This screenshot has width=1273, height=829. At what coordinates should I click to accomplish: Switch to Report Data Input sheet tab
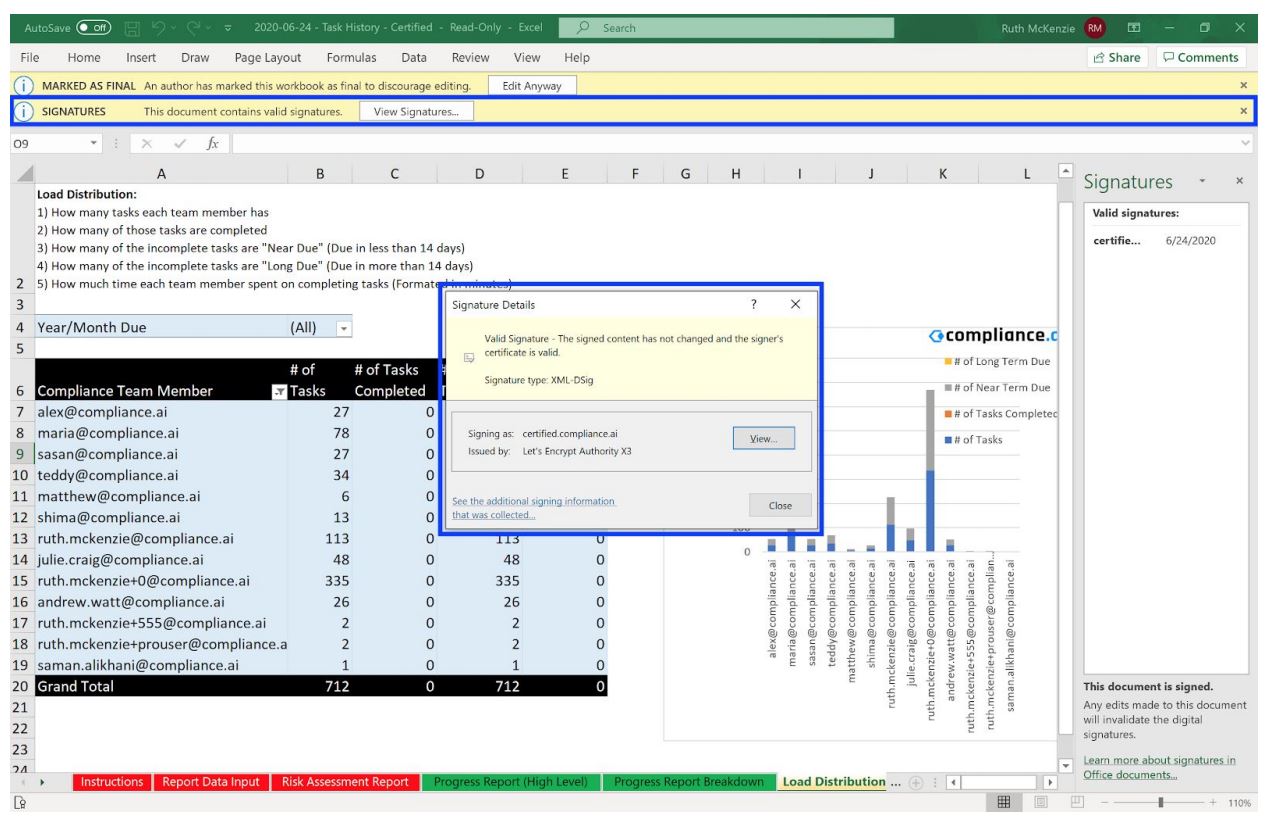[211, 782]
